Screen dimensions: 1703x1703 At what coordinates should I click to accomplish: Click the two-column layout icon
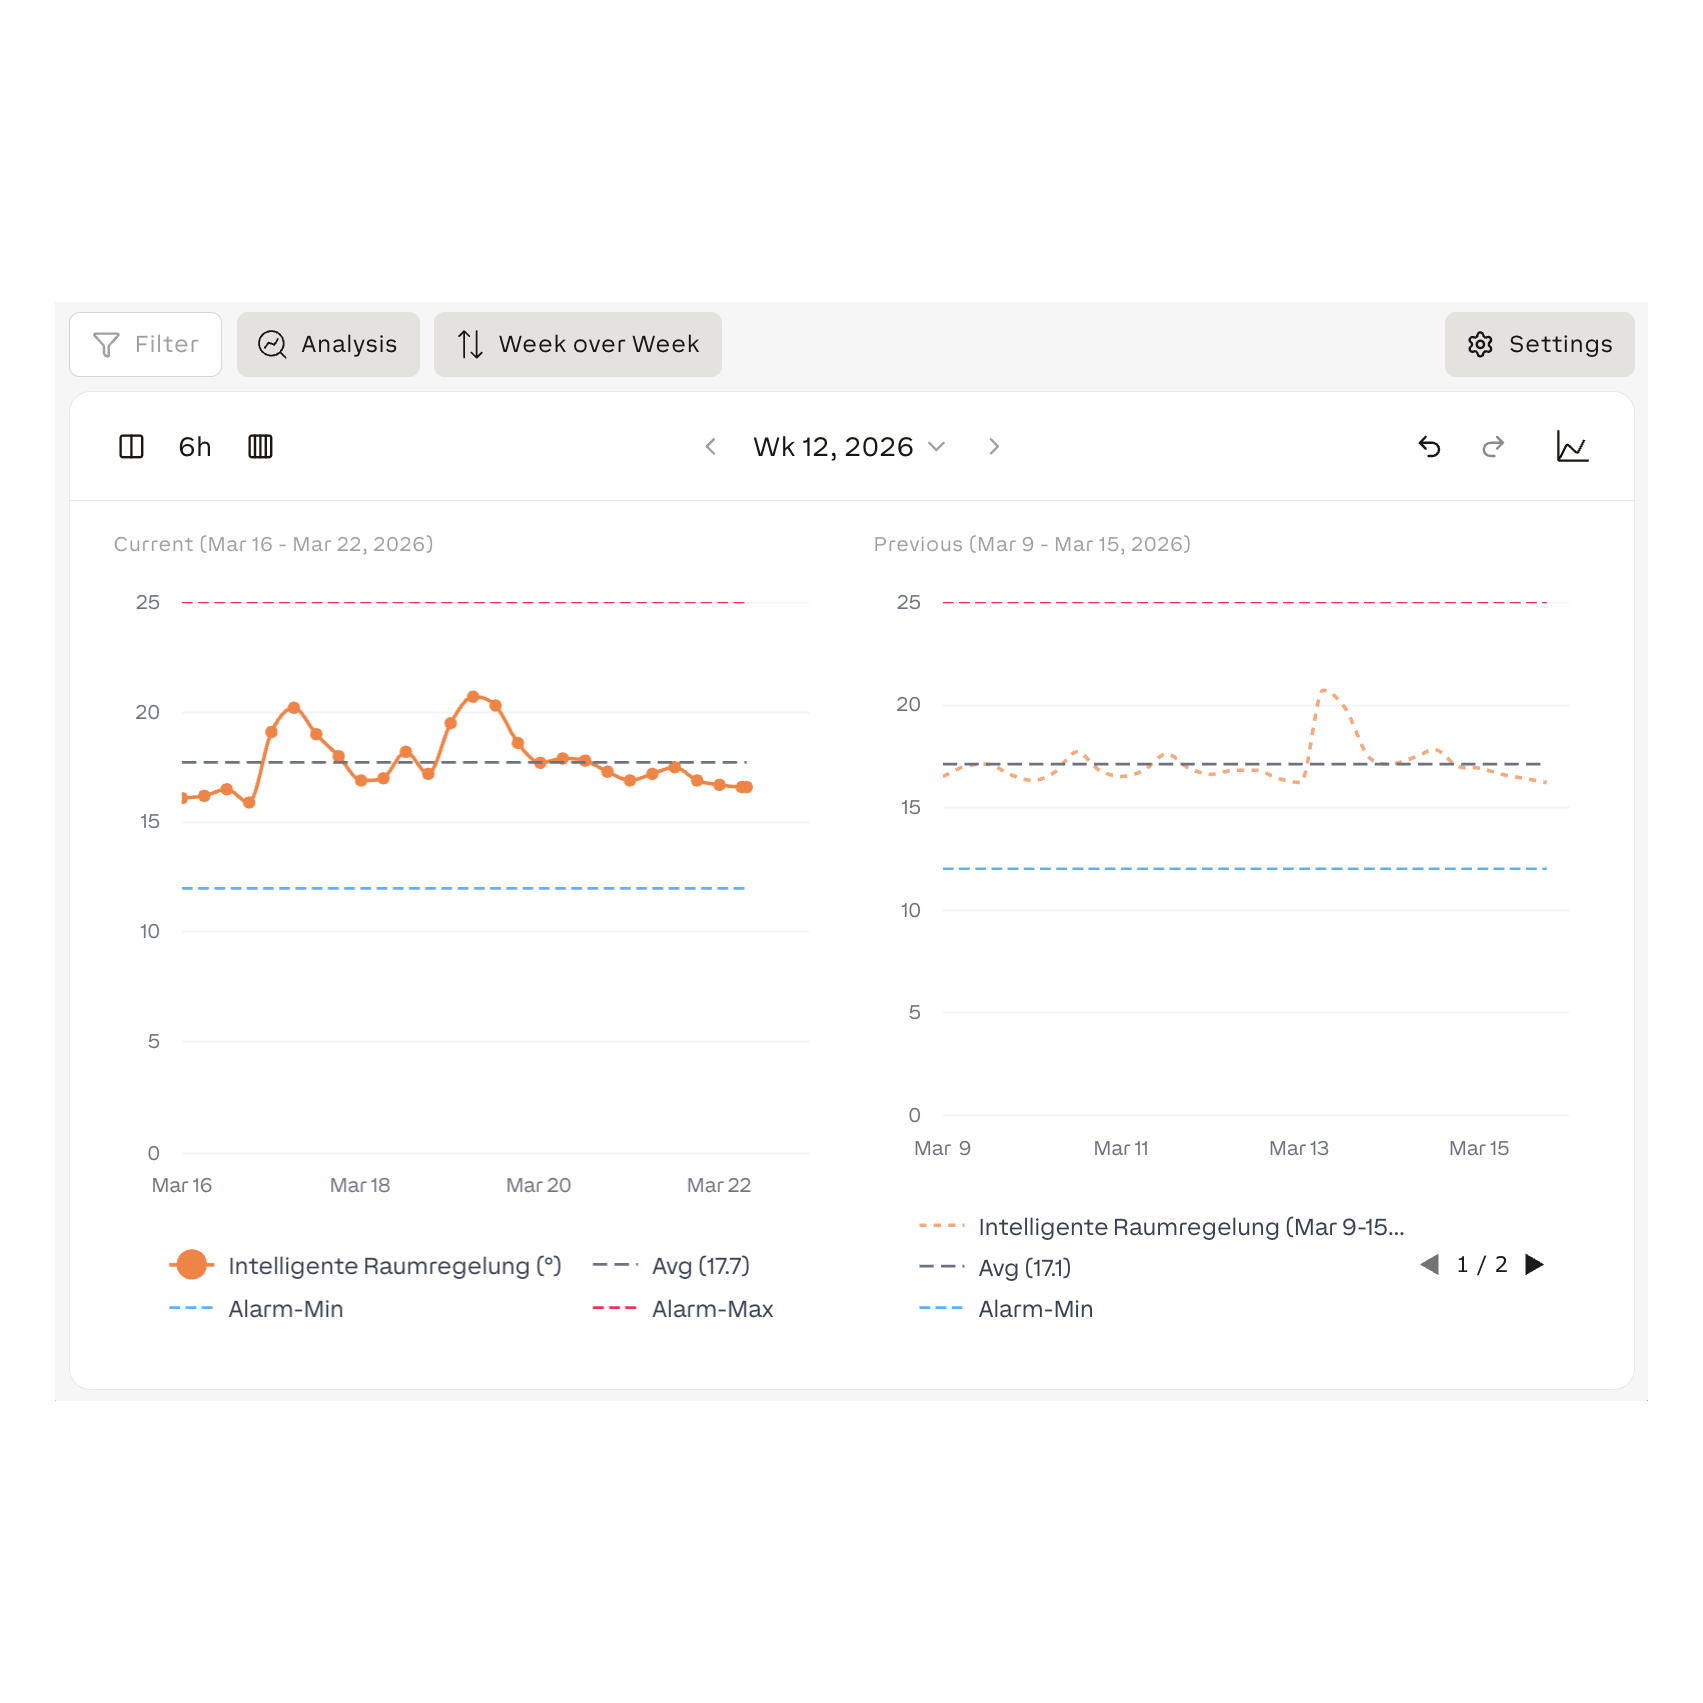[131, 447]
